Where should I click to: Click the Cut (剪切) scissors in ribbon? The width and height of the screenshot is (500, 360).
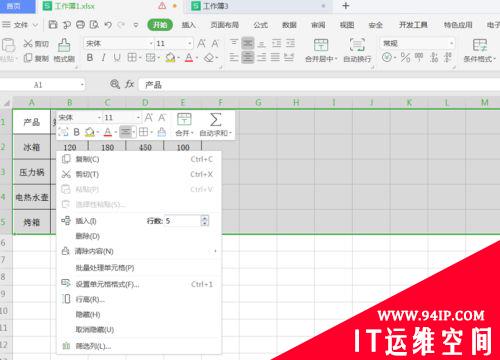(28, 43)
